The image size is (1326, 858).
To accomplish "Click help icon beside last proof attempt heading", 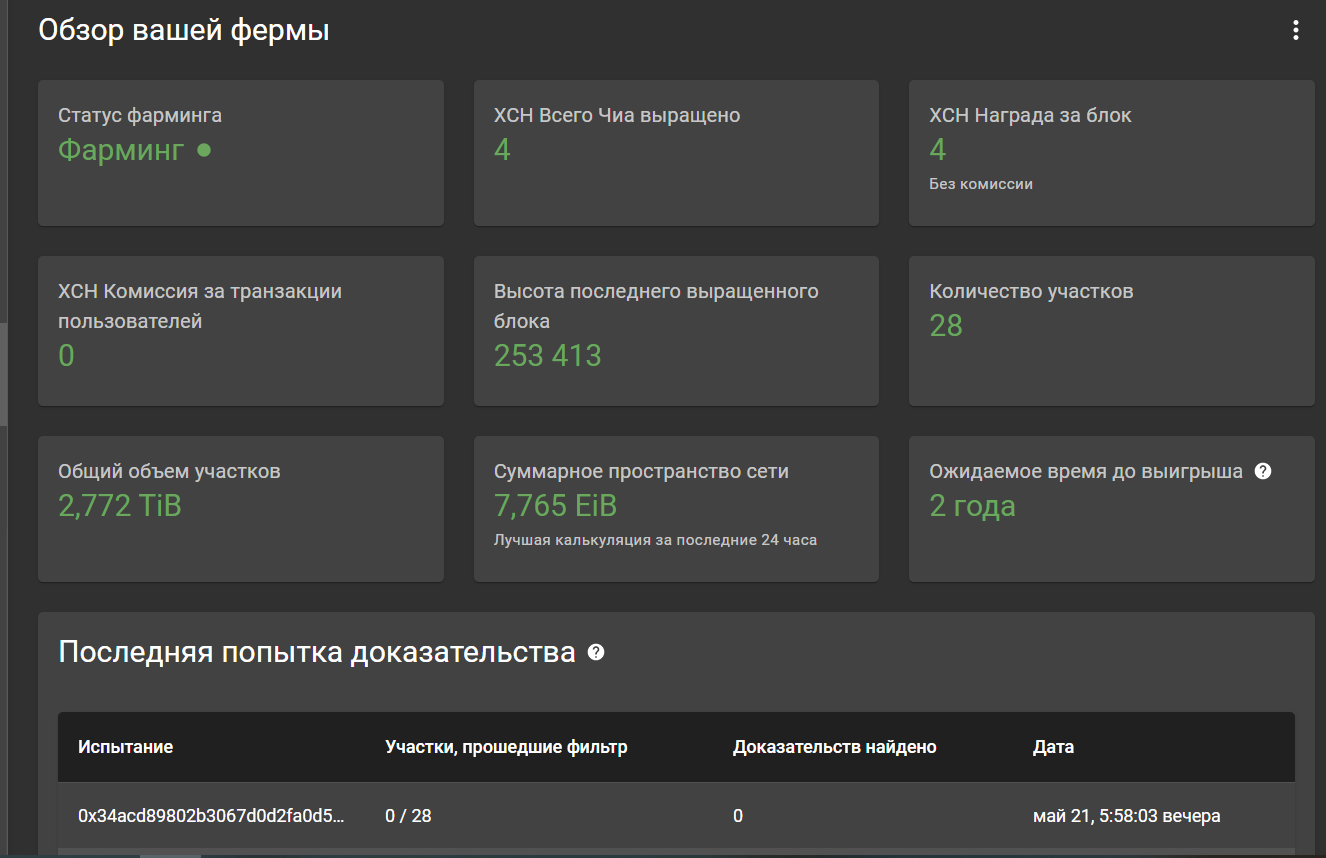I will [596, 652].
